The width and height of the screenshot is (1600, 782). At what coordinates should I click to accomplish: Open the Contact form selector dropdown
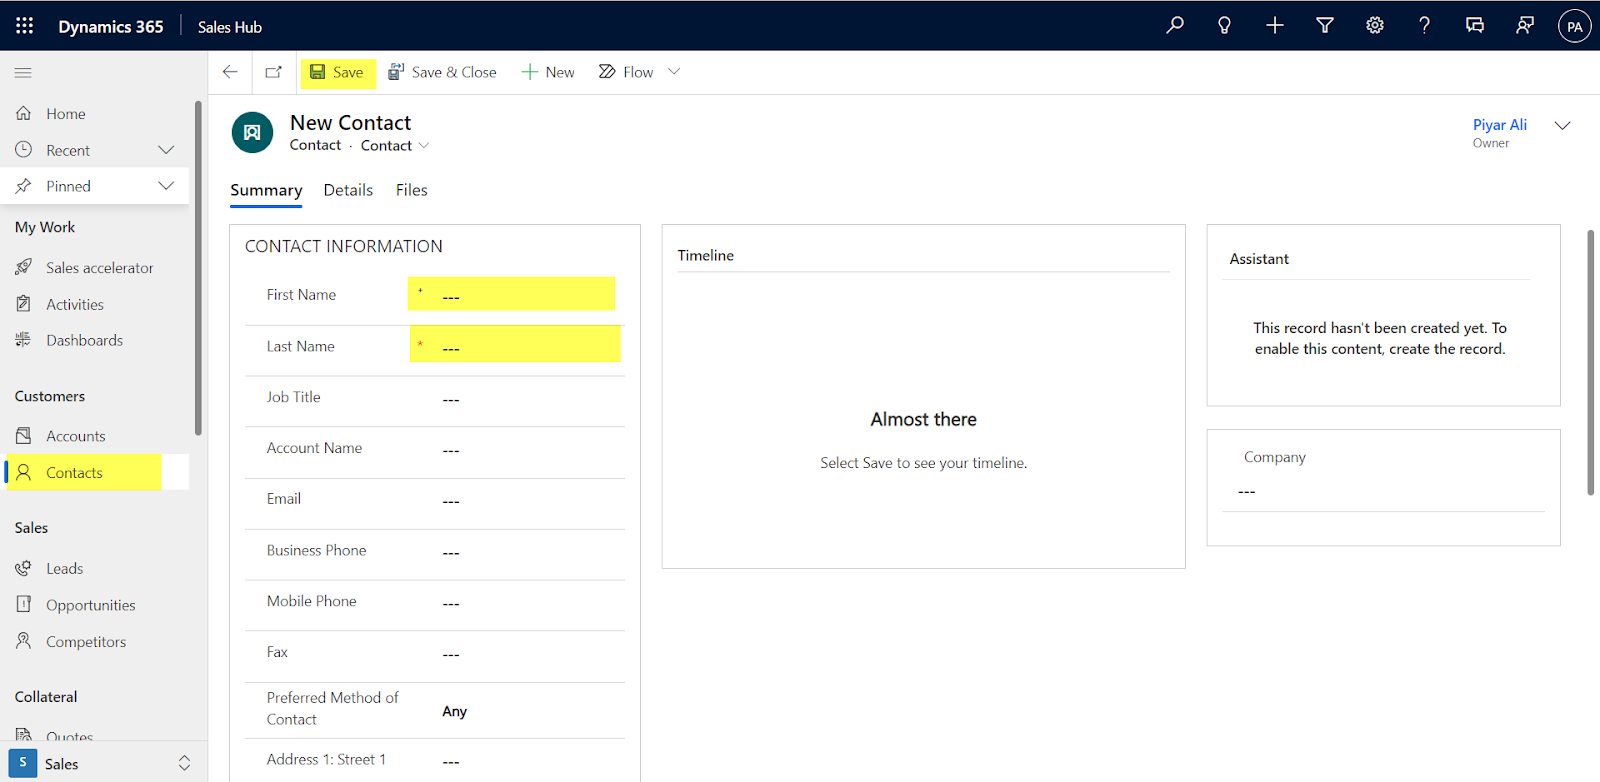[395, 146]
